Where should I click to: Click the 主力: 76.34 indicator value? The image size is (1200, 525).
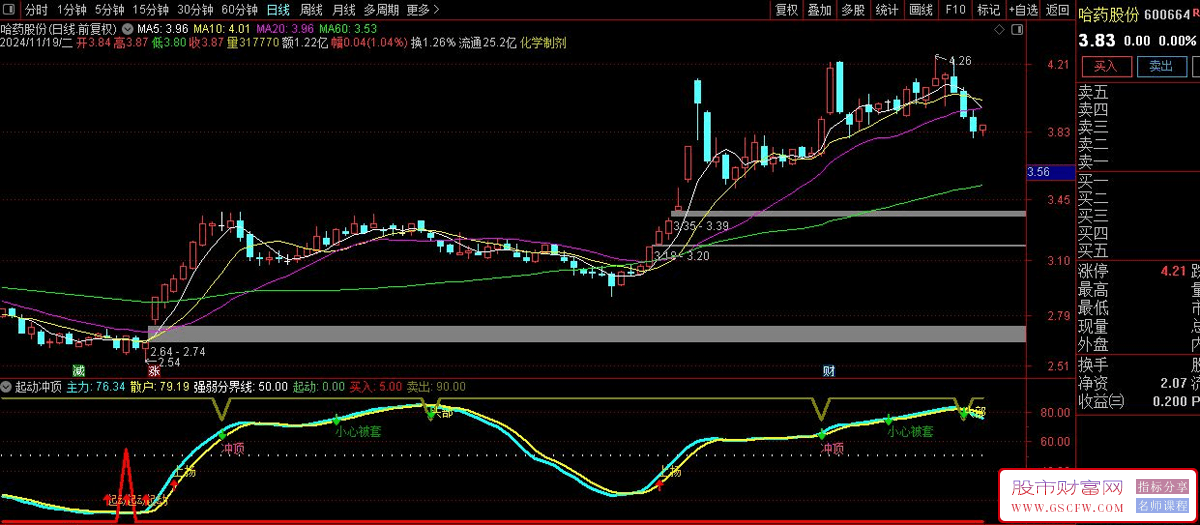(x=96, y=386)
